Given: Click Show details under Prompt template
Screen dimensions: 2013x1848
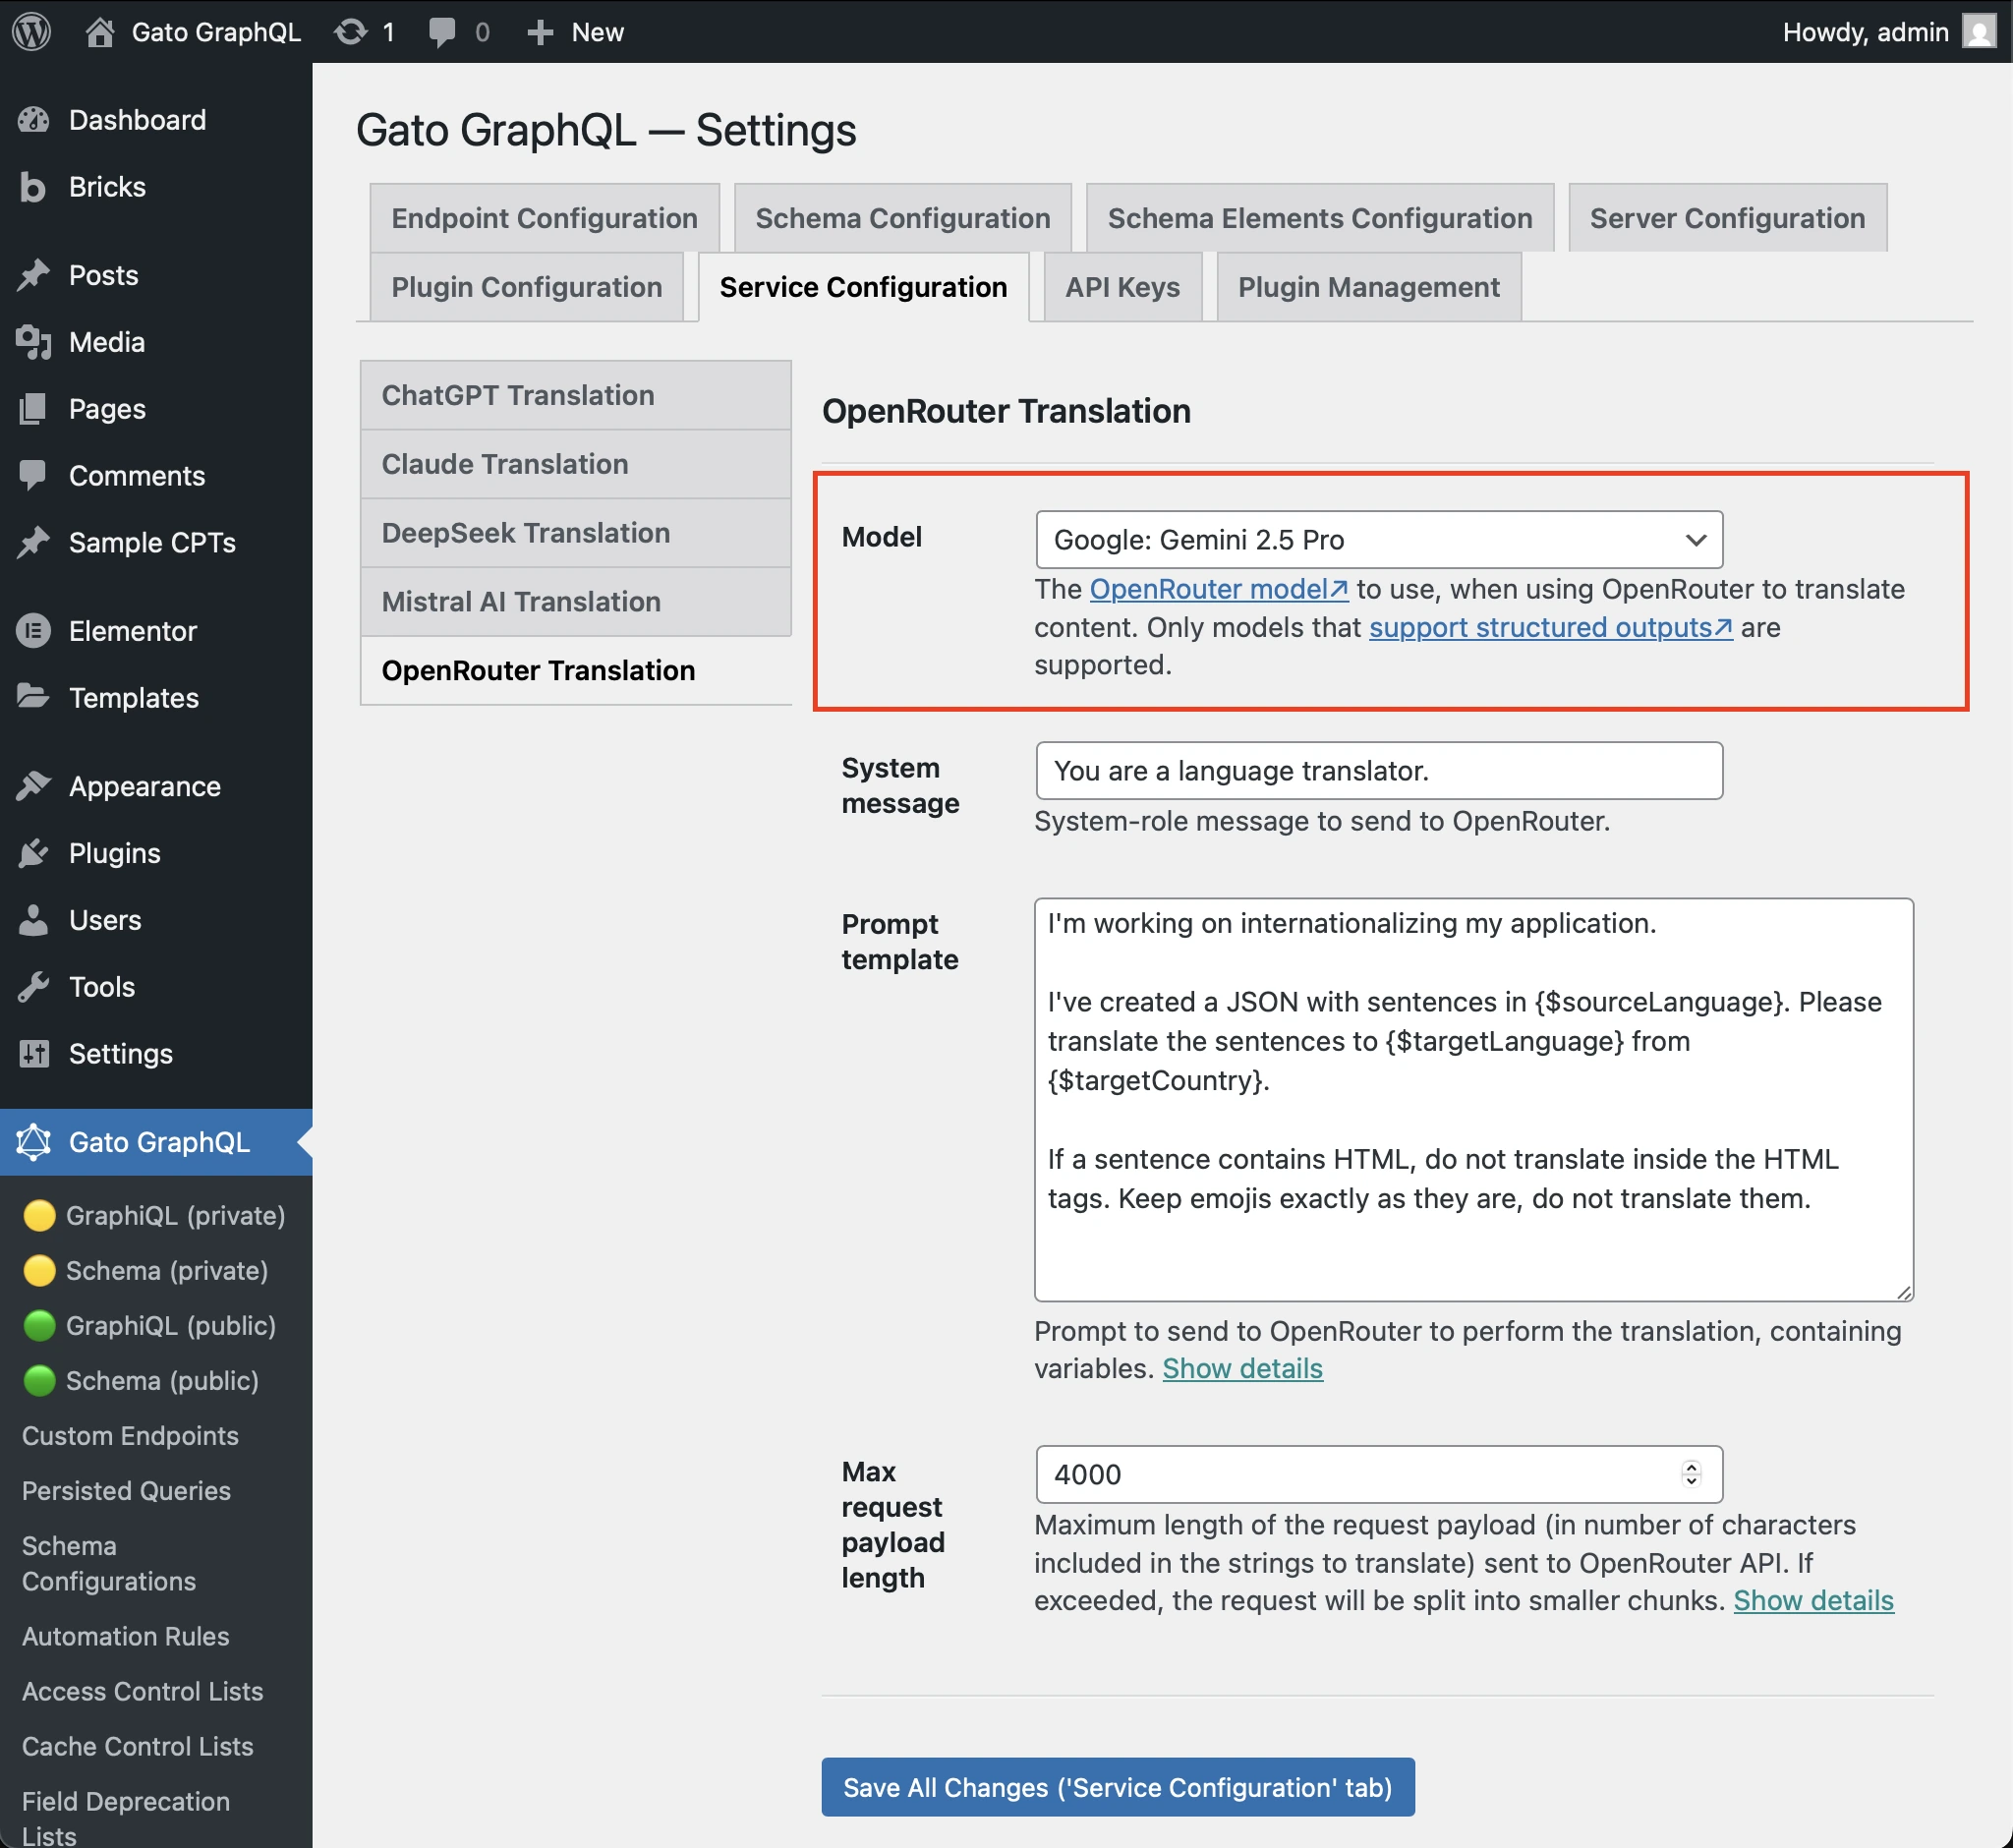Looking at the screenshot, I should (1242, 1368).
